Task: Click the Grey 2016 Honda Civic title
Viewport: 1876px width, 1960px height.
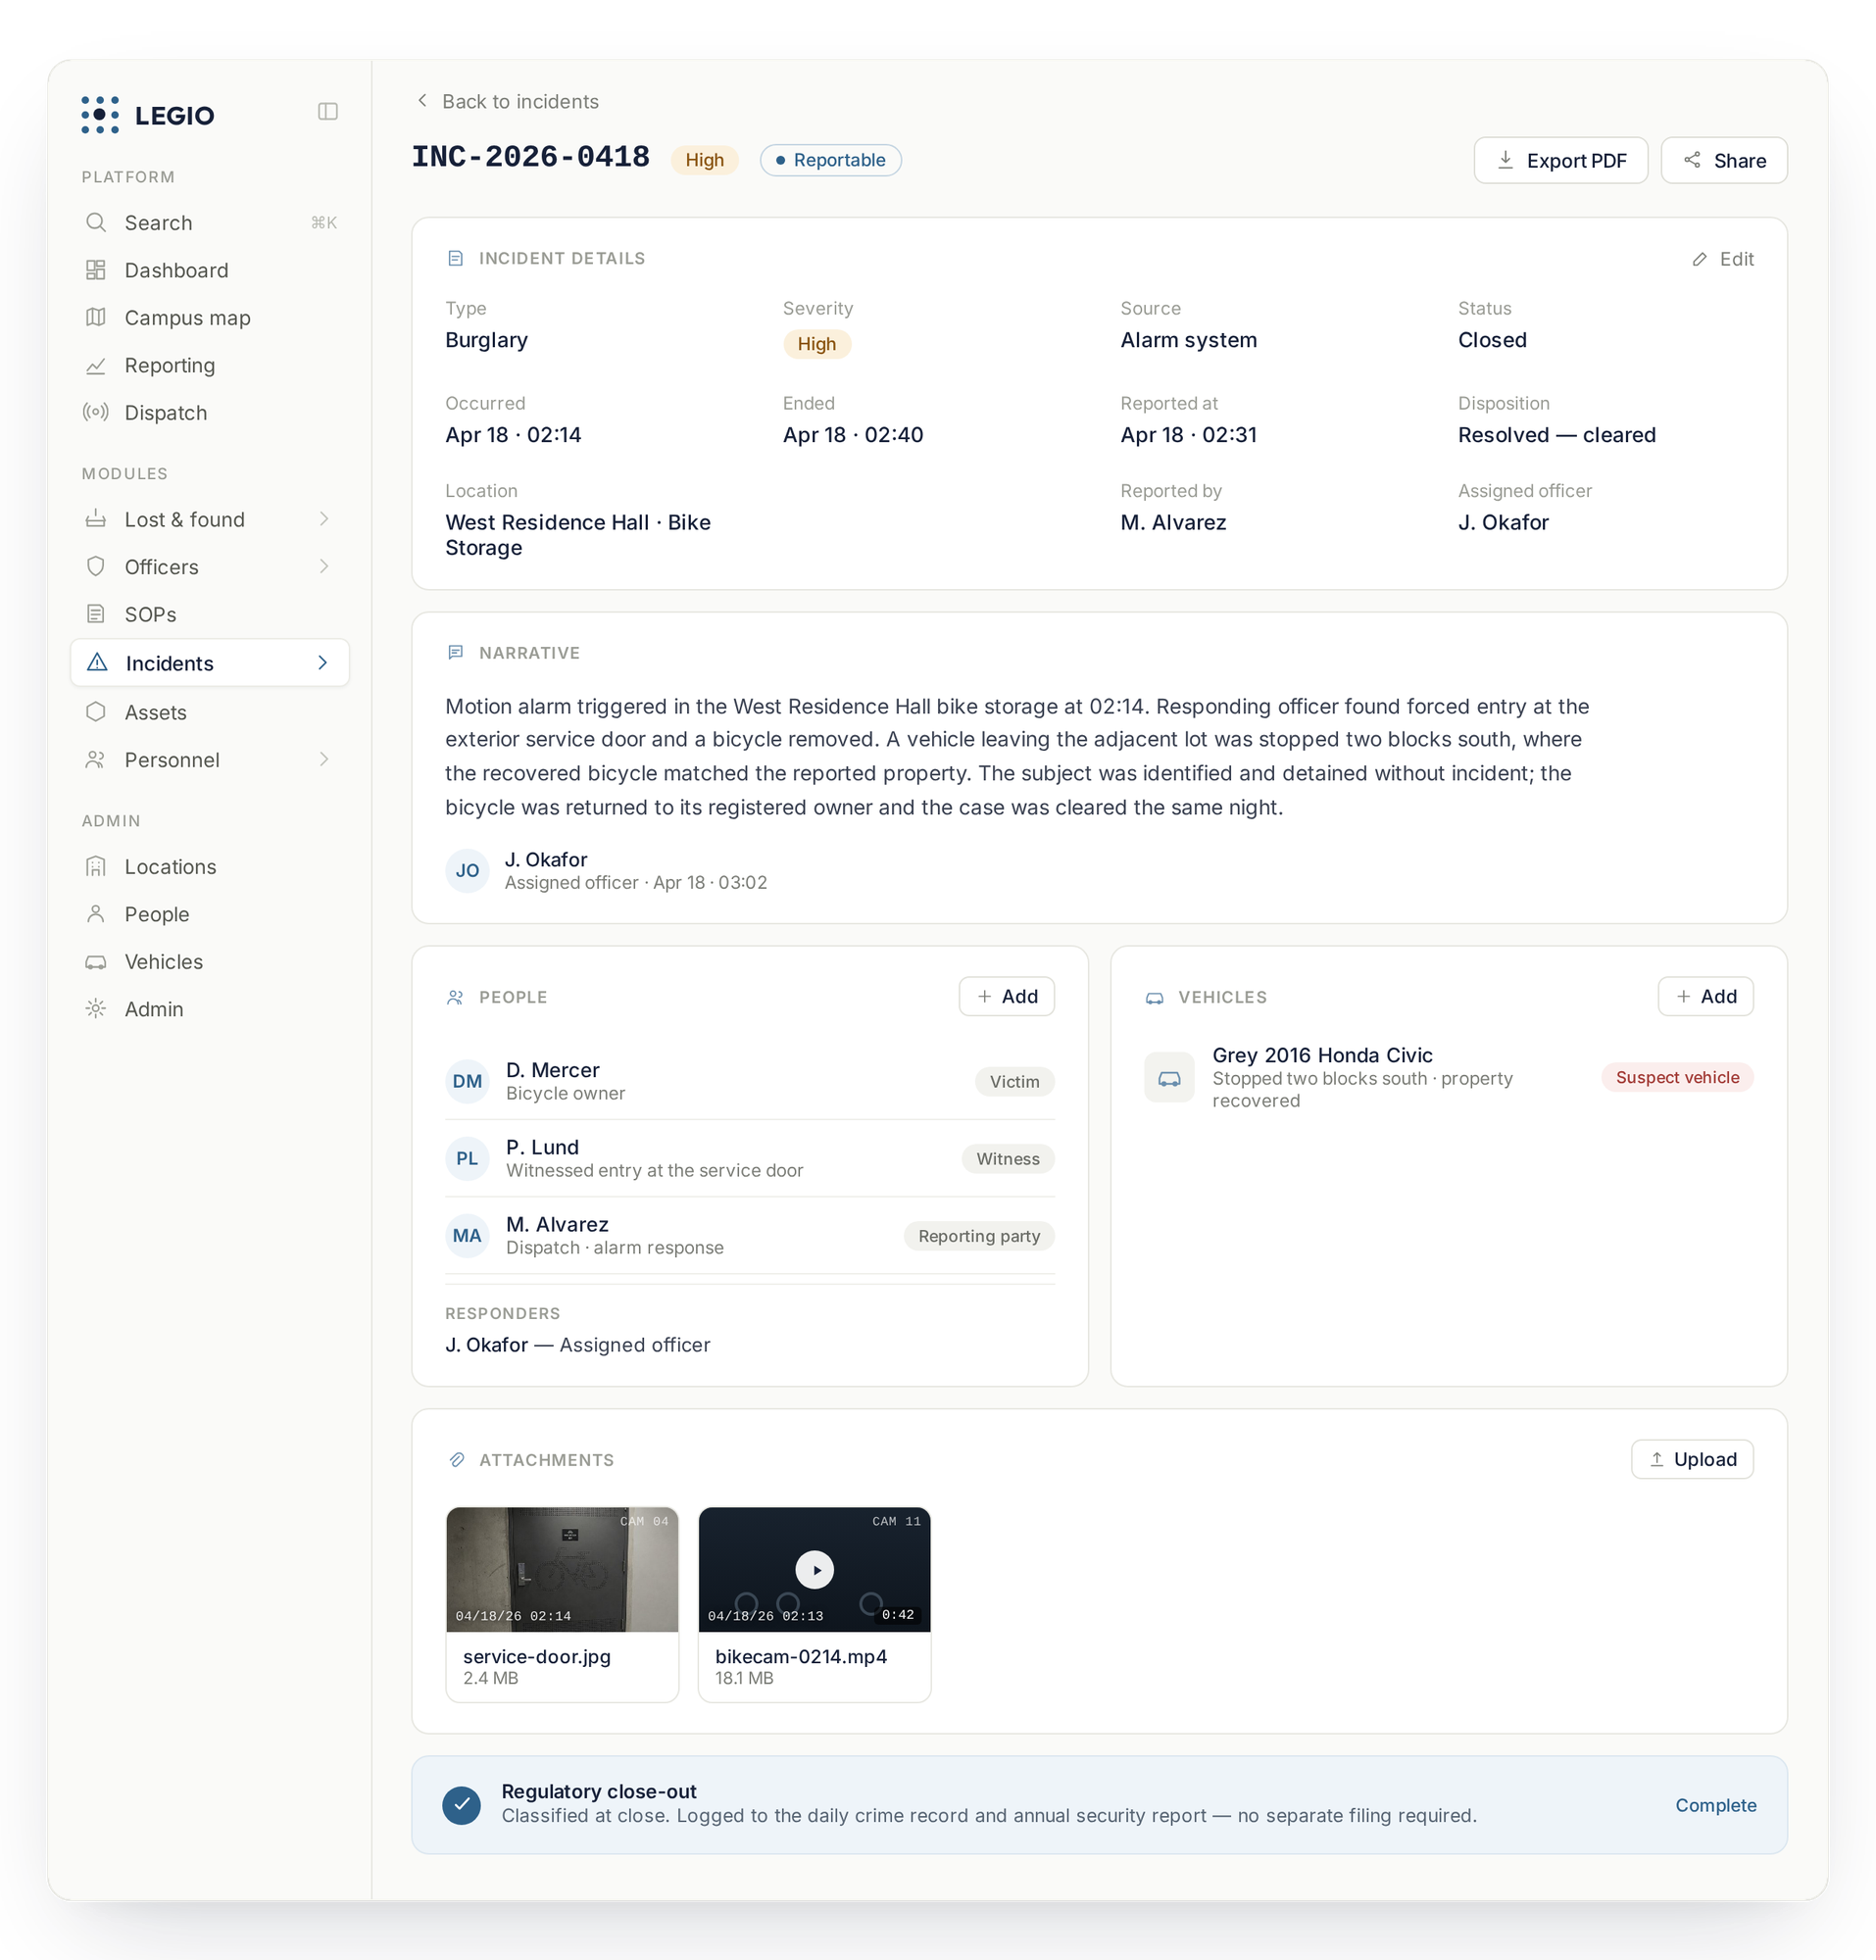Action: point(1322,1055)
